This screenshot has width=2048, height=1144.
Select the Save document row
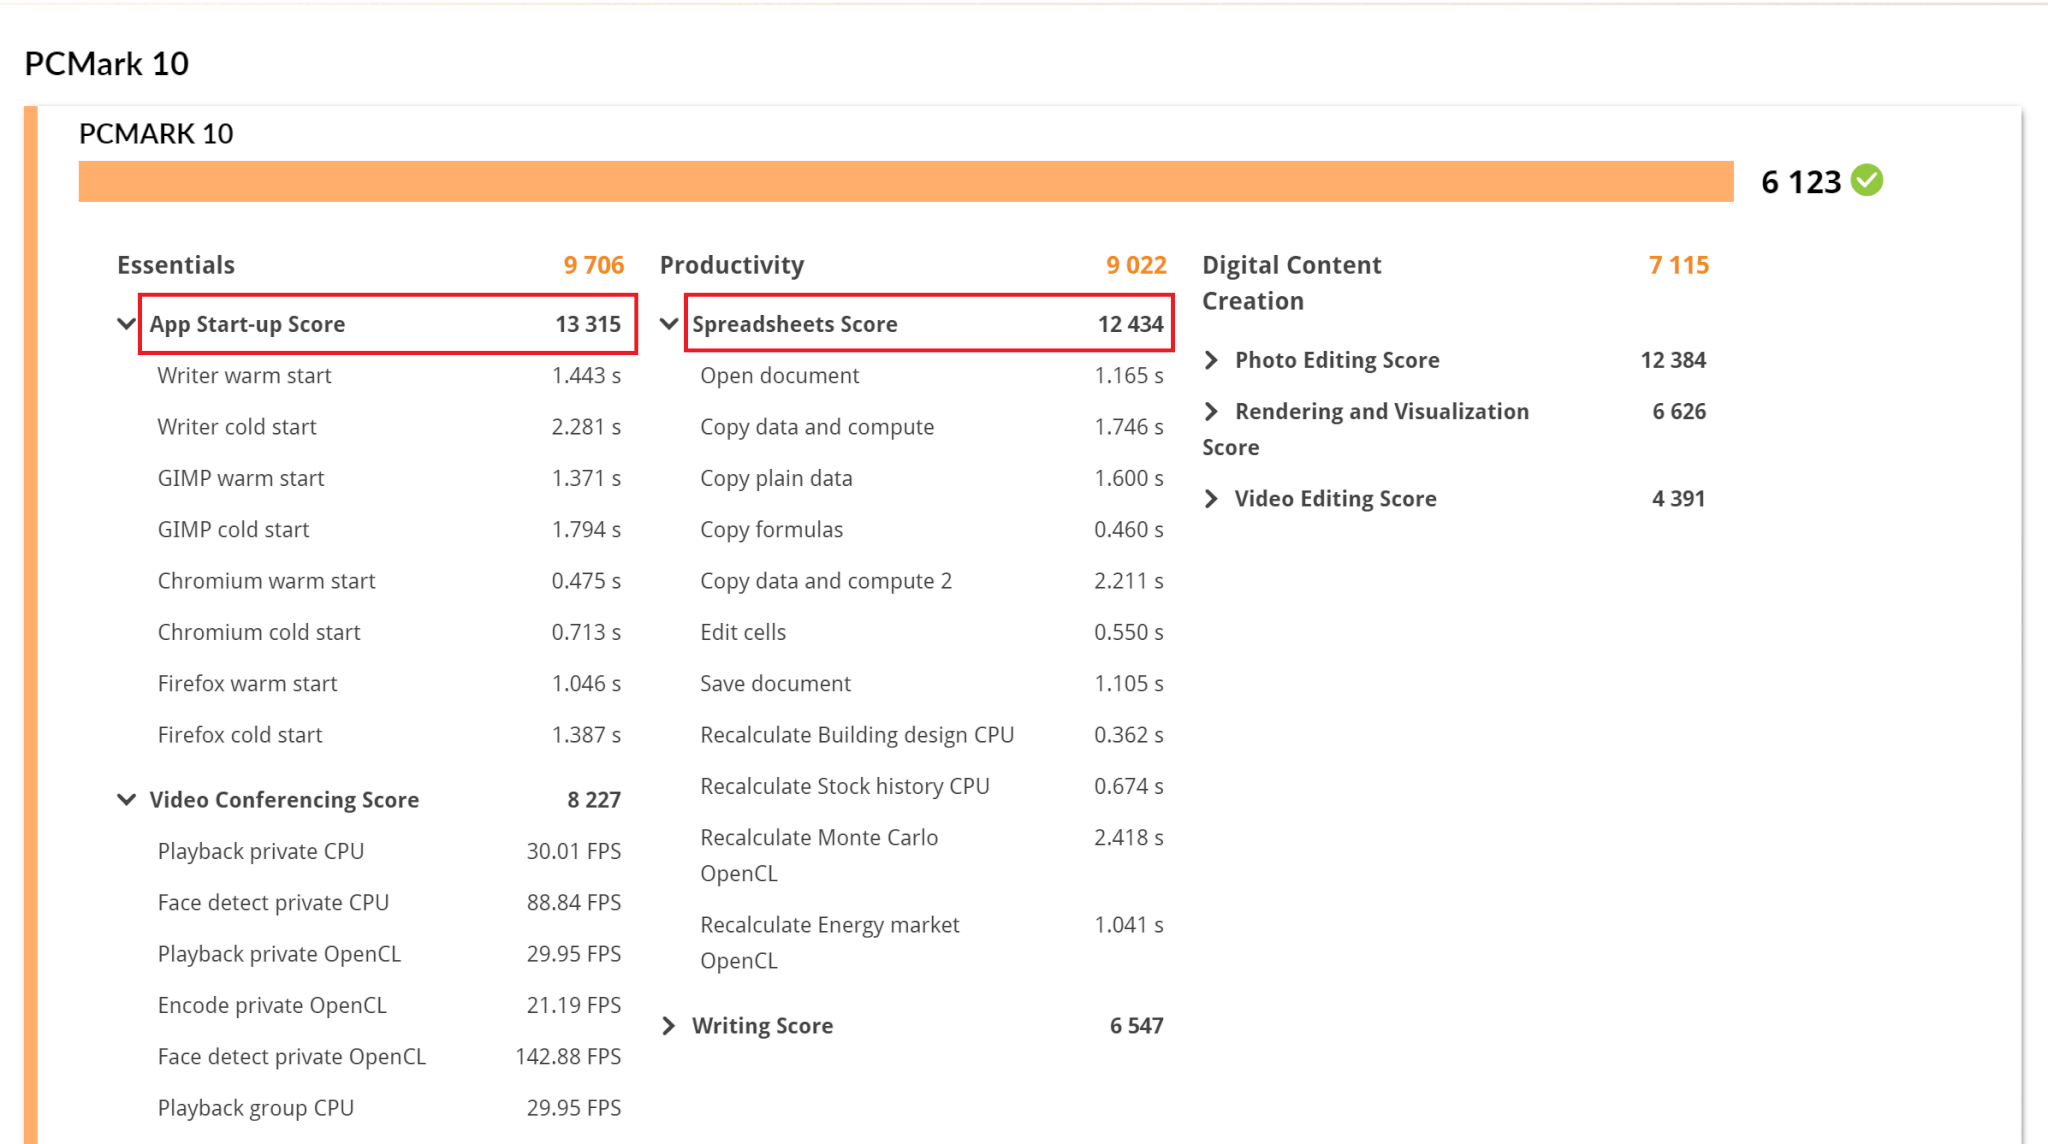(932, 684)
